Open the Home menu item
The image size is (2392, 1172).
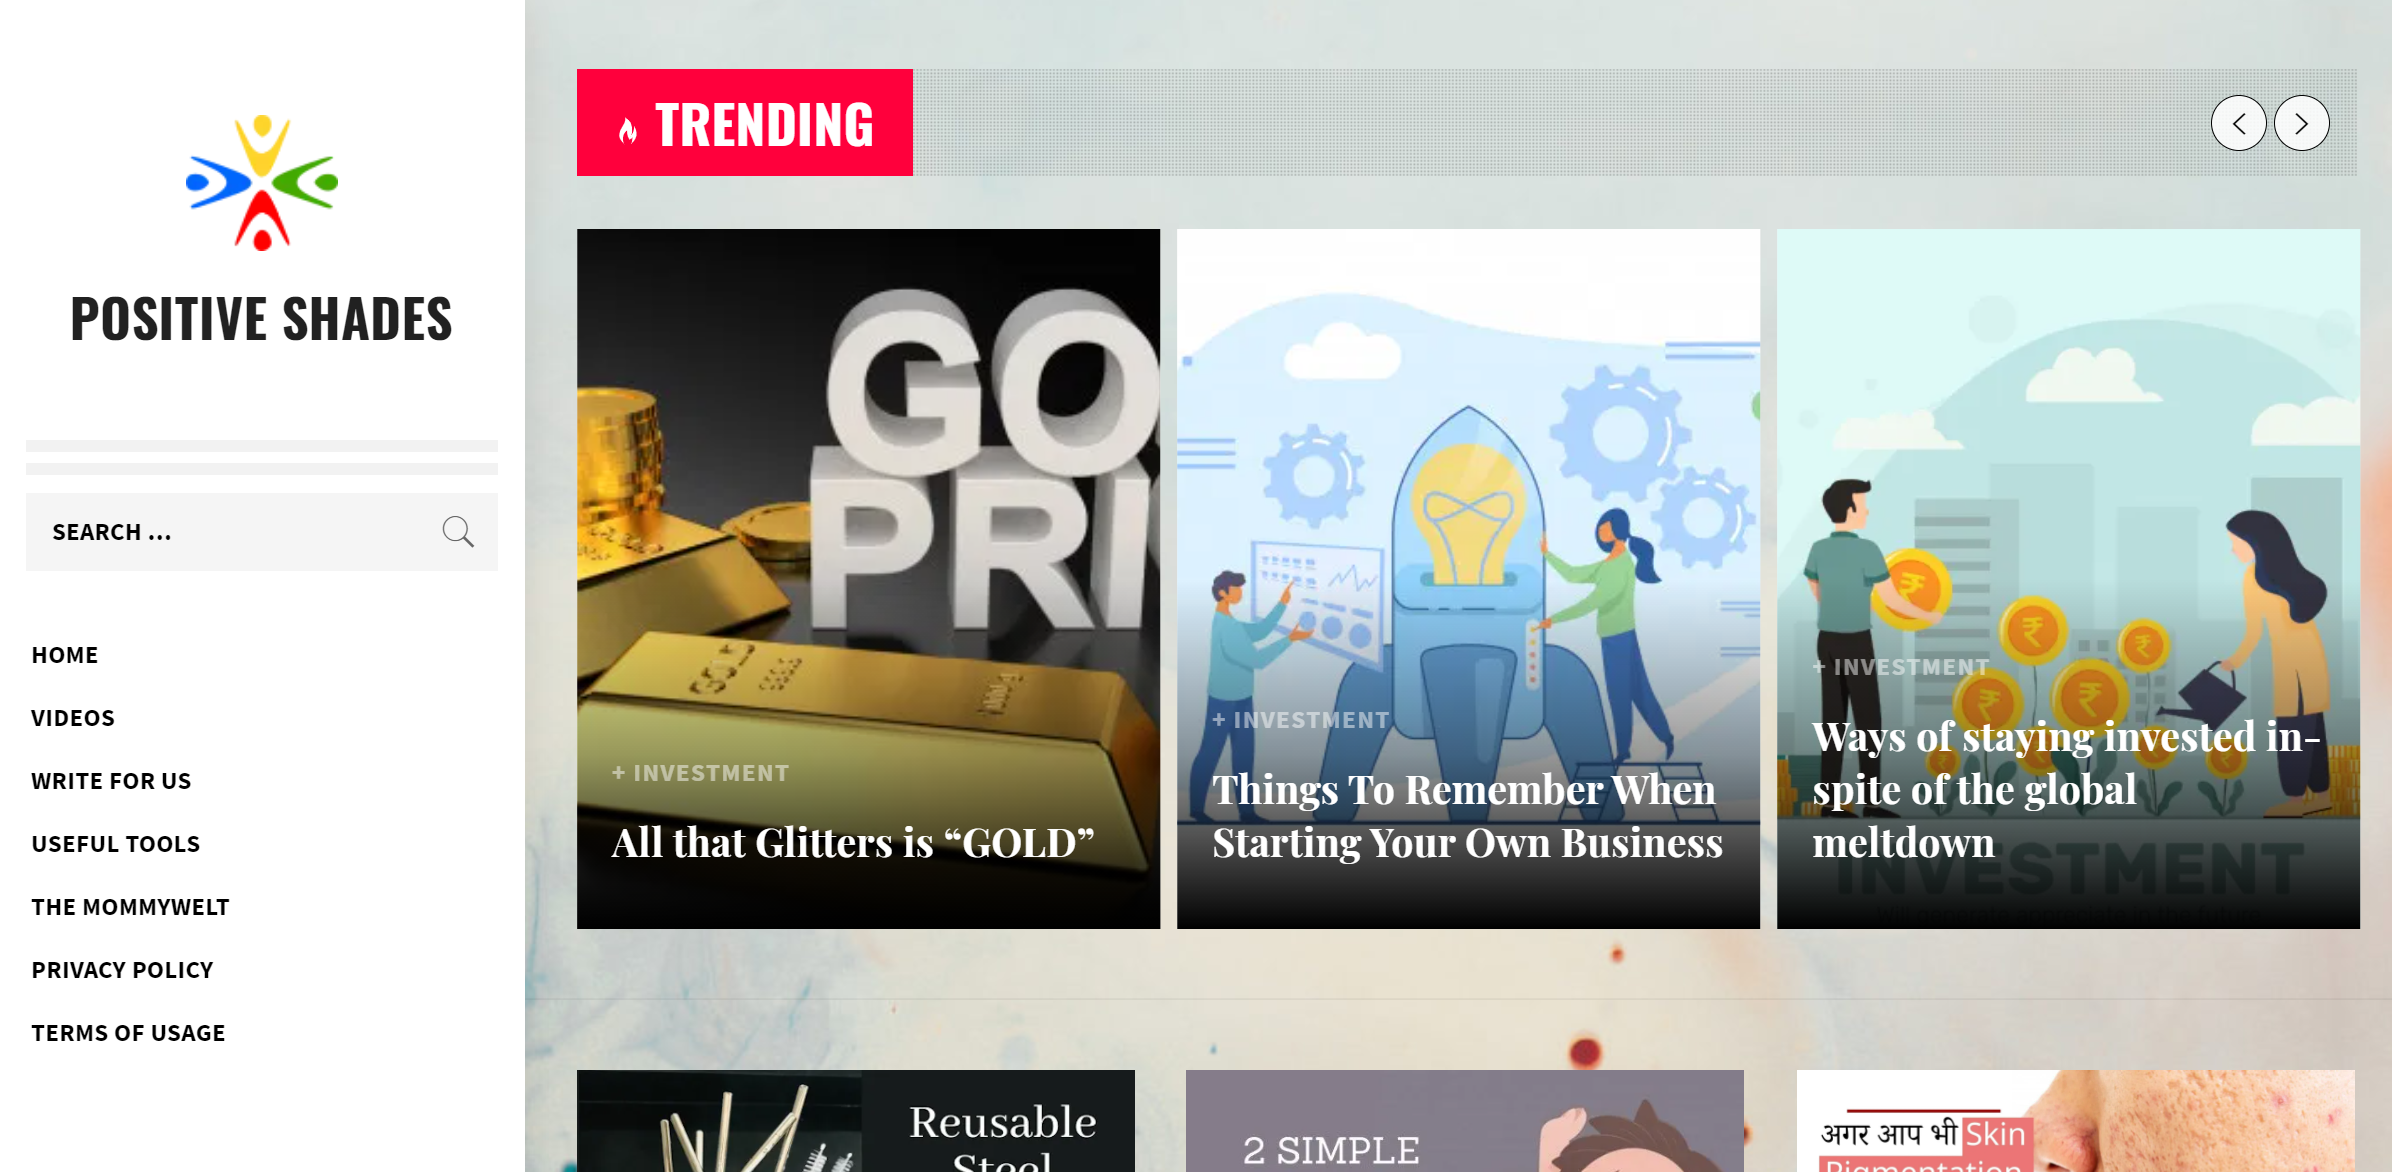click(x=65, y=655)
